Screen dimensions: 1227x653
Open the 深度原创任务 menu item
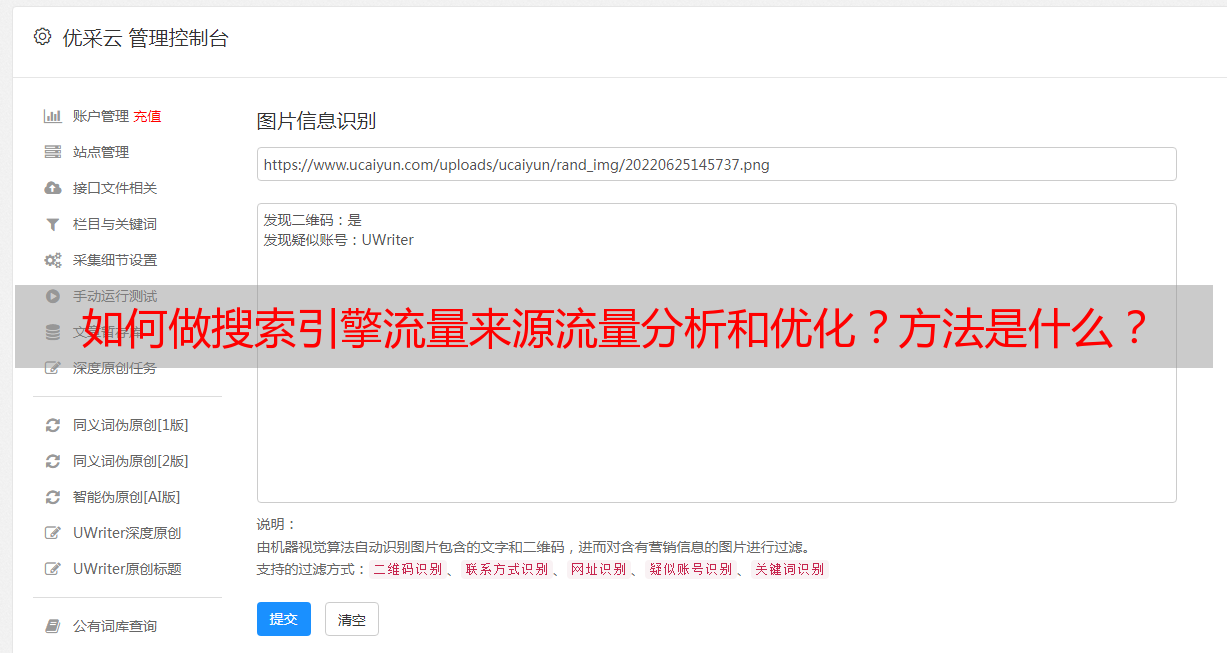115,368
